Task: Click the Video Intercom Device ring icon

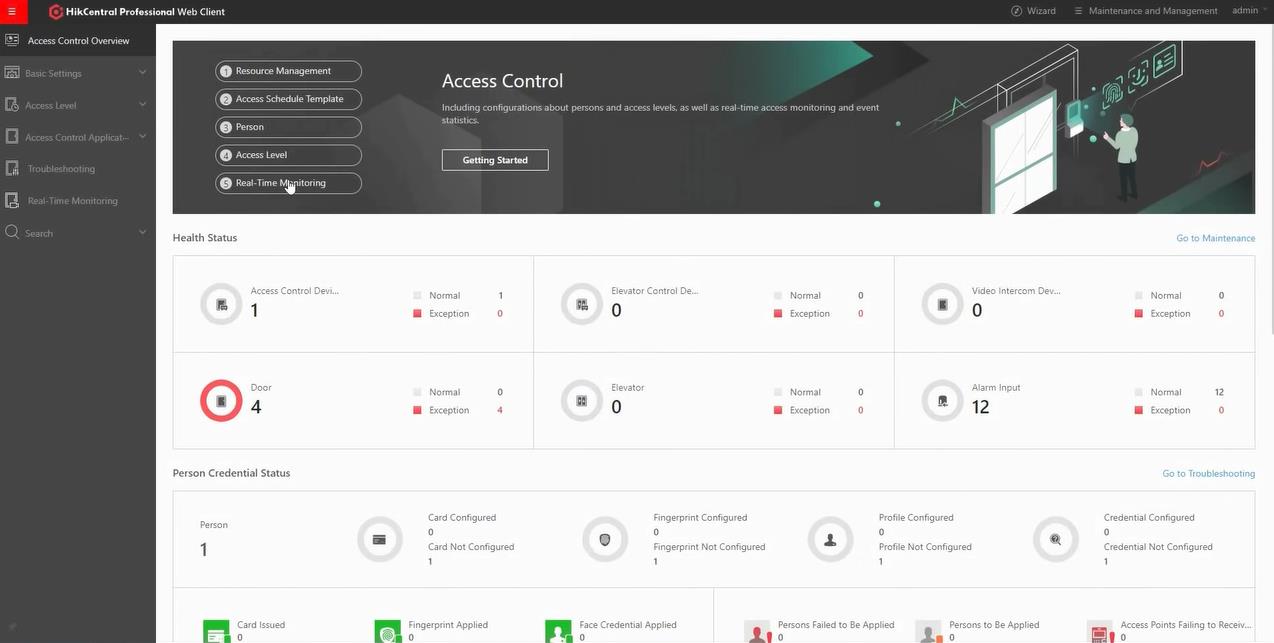Action: 942,304
